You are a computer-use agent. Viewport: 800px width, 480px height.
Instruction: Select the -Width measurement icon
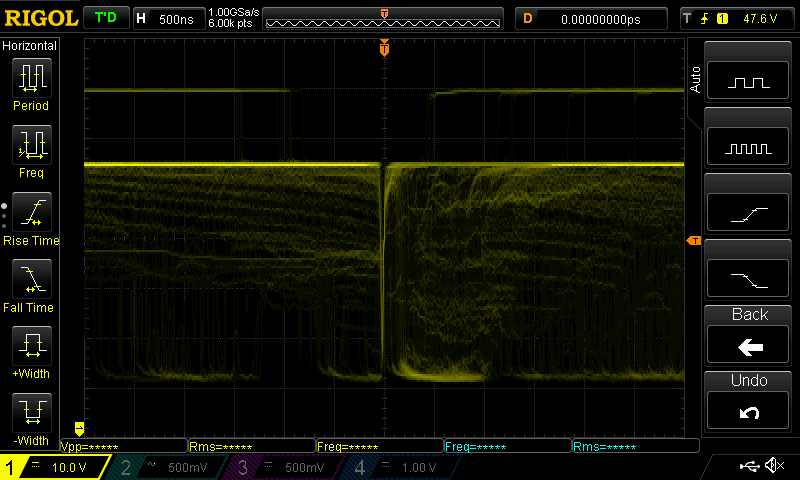[x=31, y=420]
